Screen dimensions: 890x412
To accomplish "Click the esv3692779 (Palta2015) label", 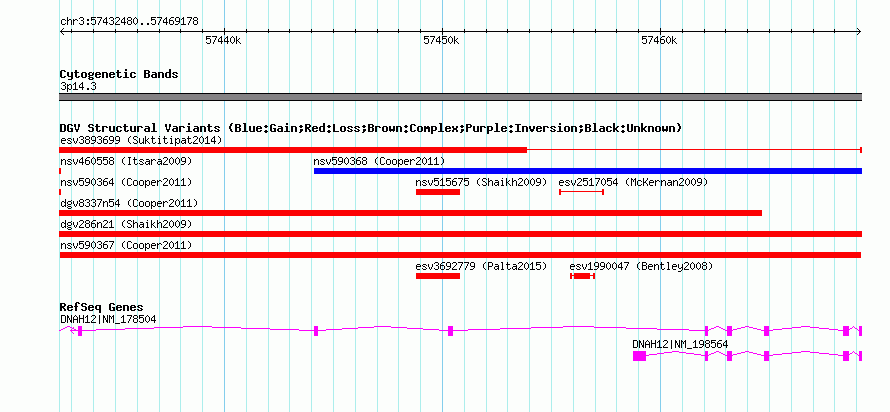I will pos(481,266).
